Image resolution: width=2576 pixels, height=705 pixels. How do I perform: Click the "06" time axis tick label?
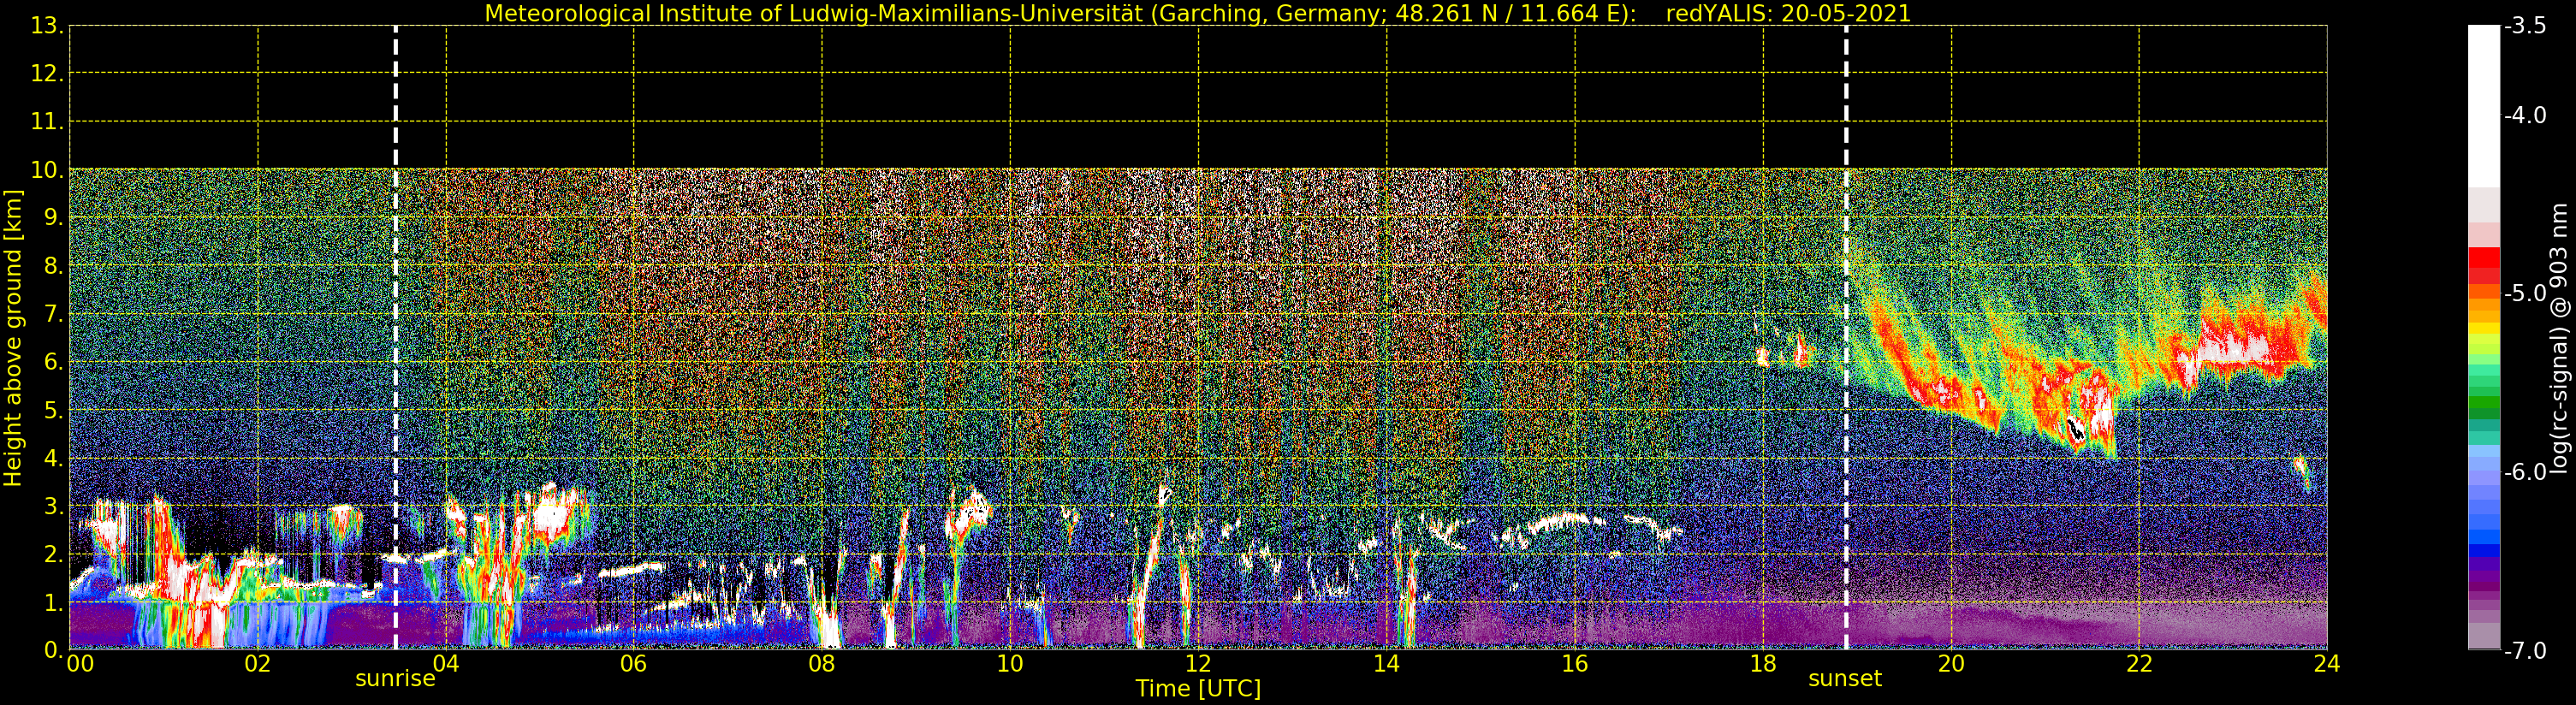(x=633, y=663)
